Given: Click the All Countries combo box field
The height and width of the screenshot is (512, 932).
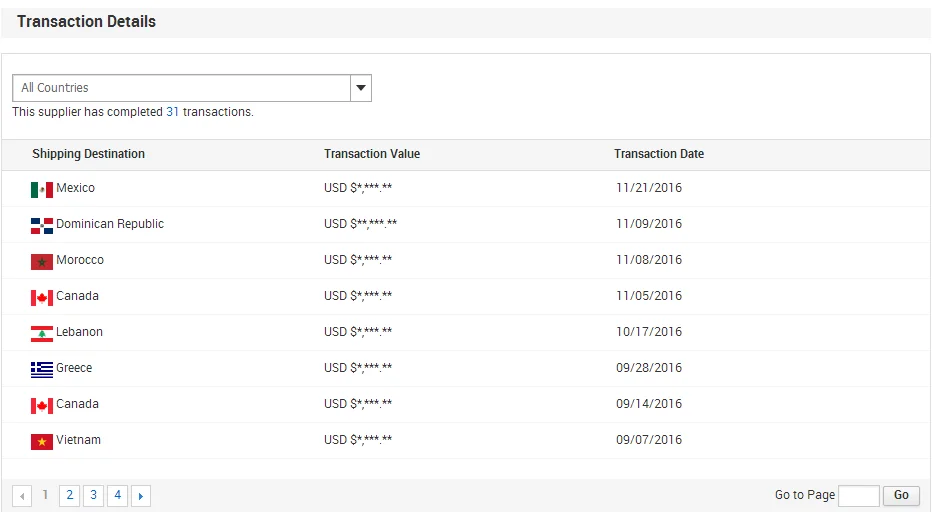Looking at the screenshot, I should 182,88.
